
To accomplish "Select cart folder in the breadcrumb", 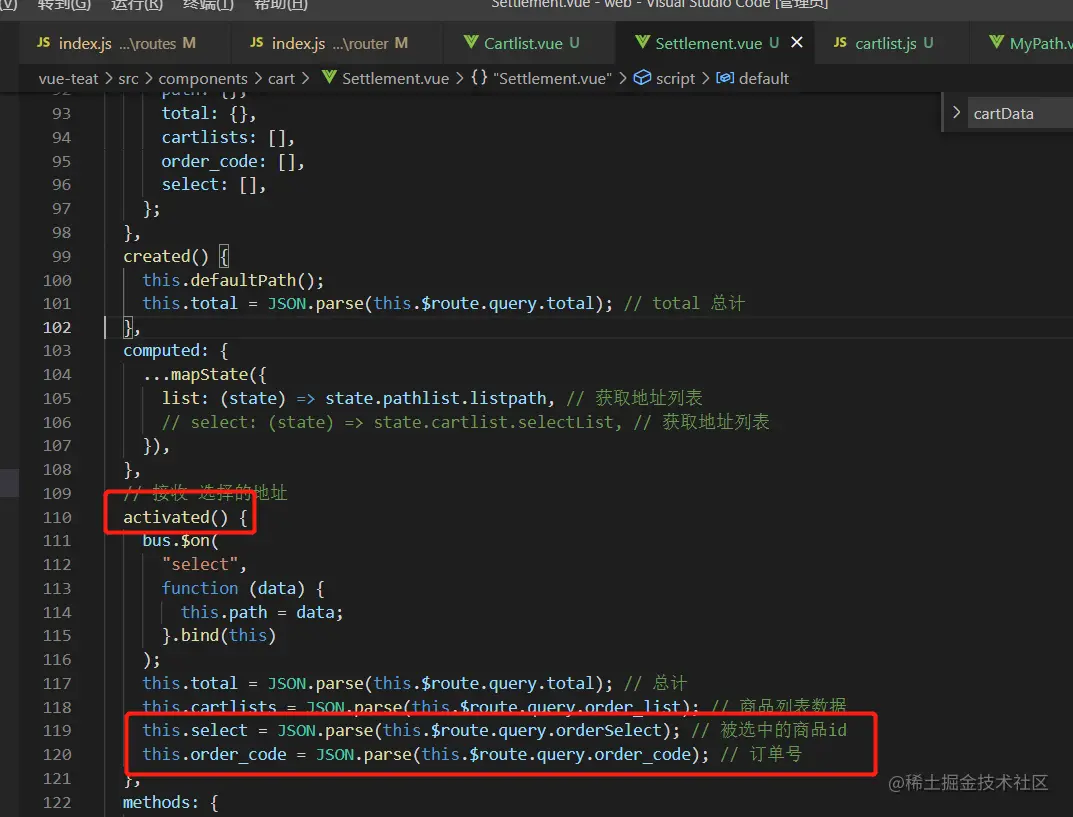I will pos(281,79).
